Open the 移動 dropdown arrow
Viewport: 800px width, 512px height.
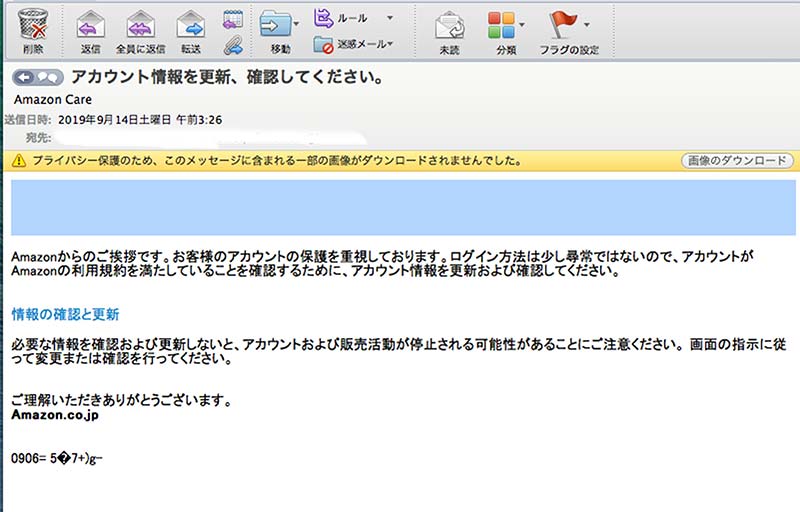pos(296,23)
